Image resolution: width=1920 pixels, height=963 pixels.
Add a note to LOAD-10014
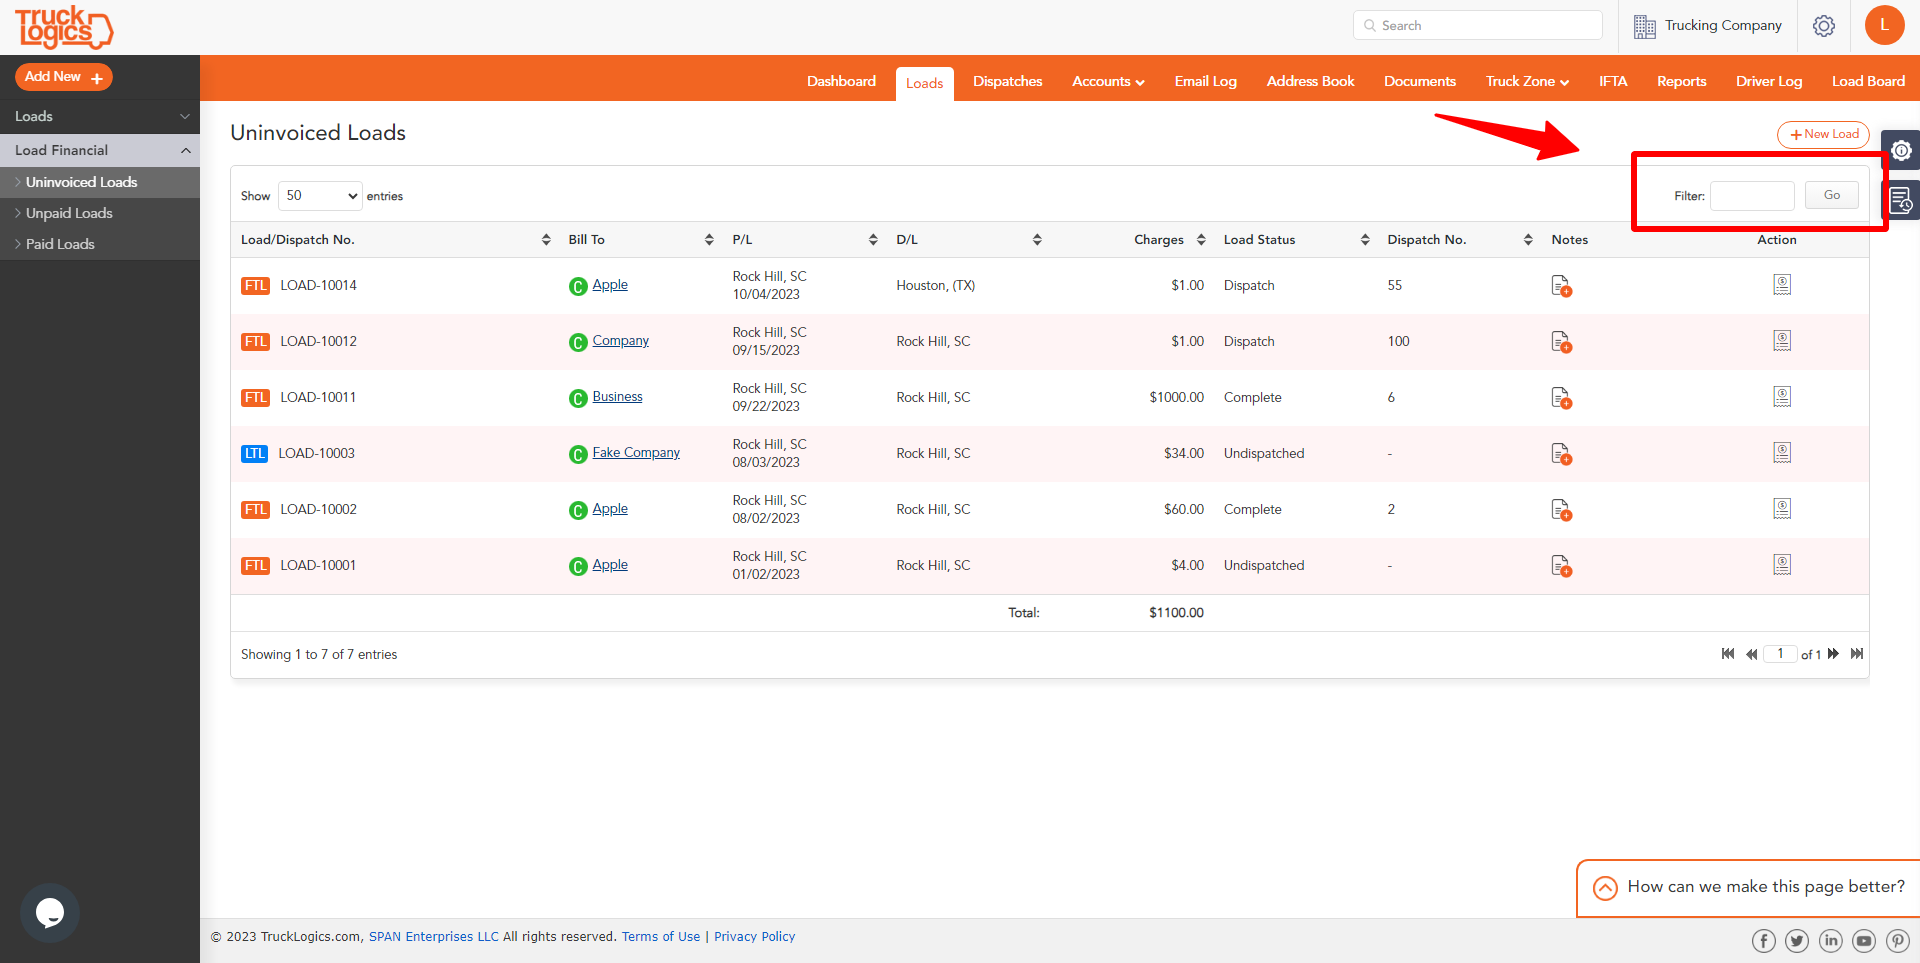point(1561,285)
